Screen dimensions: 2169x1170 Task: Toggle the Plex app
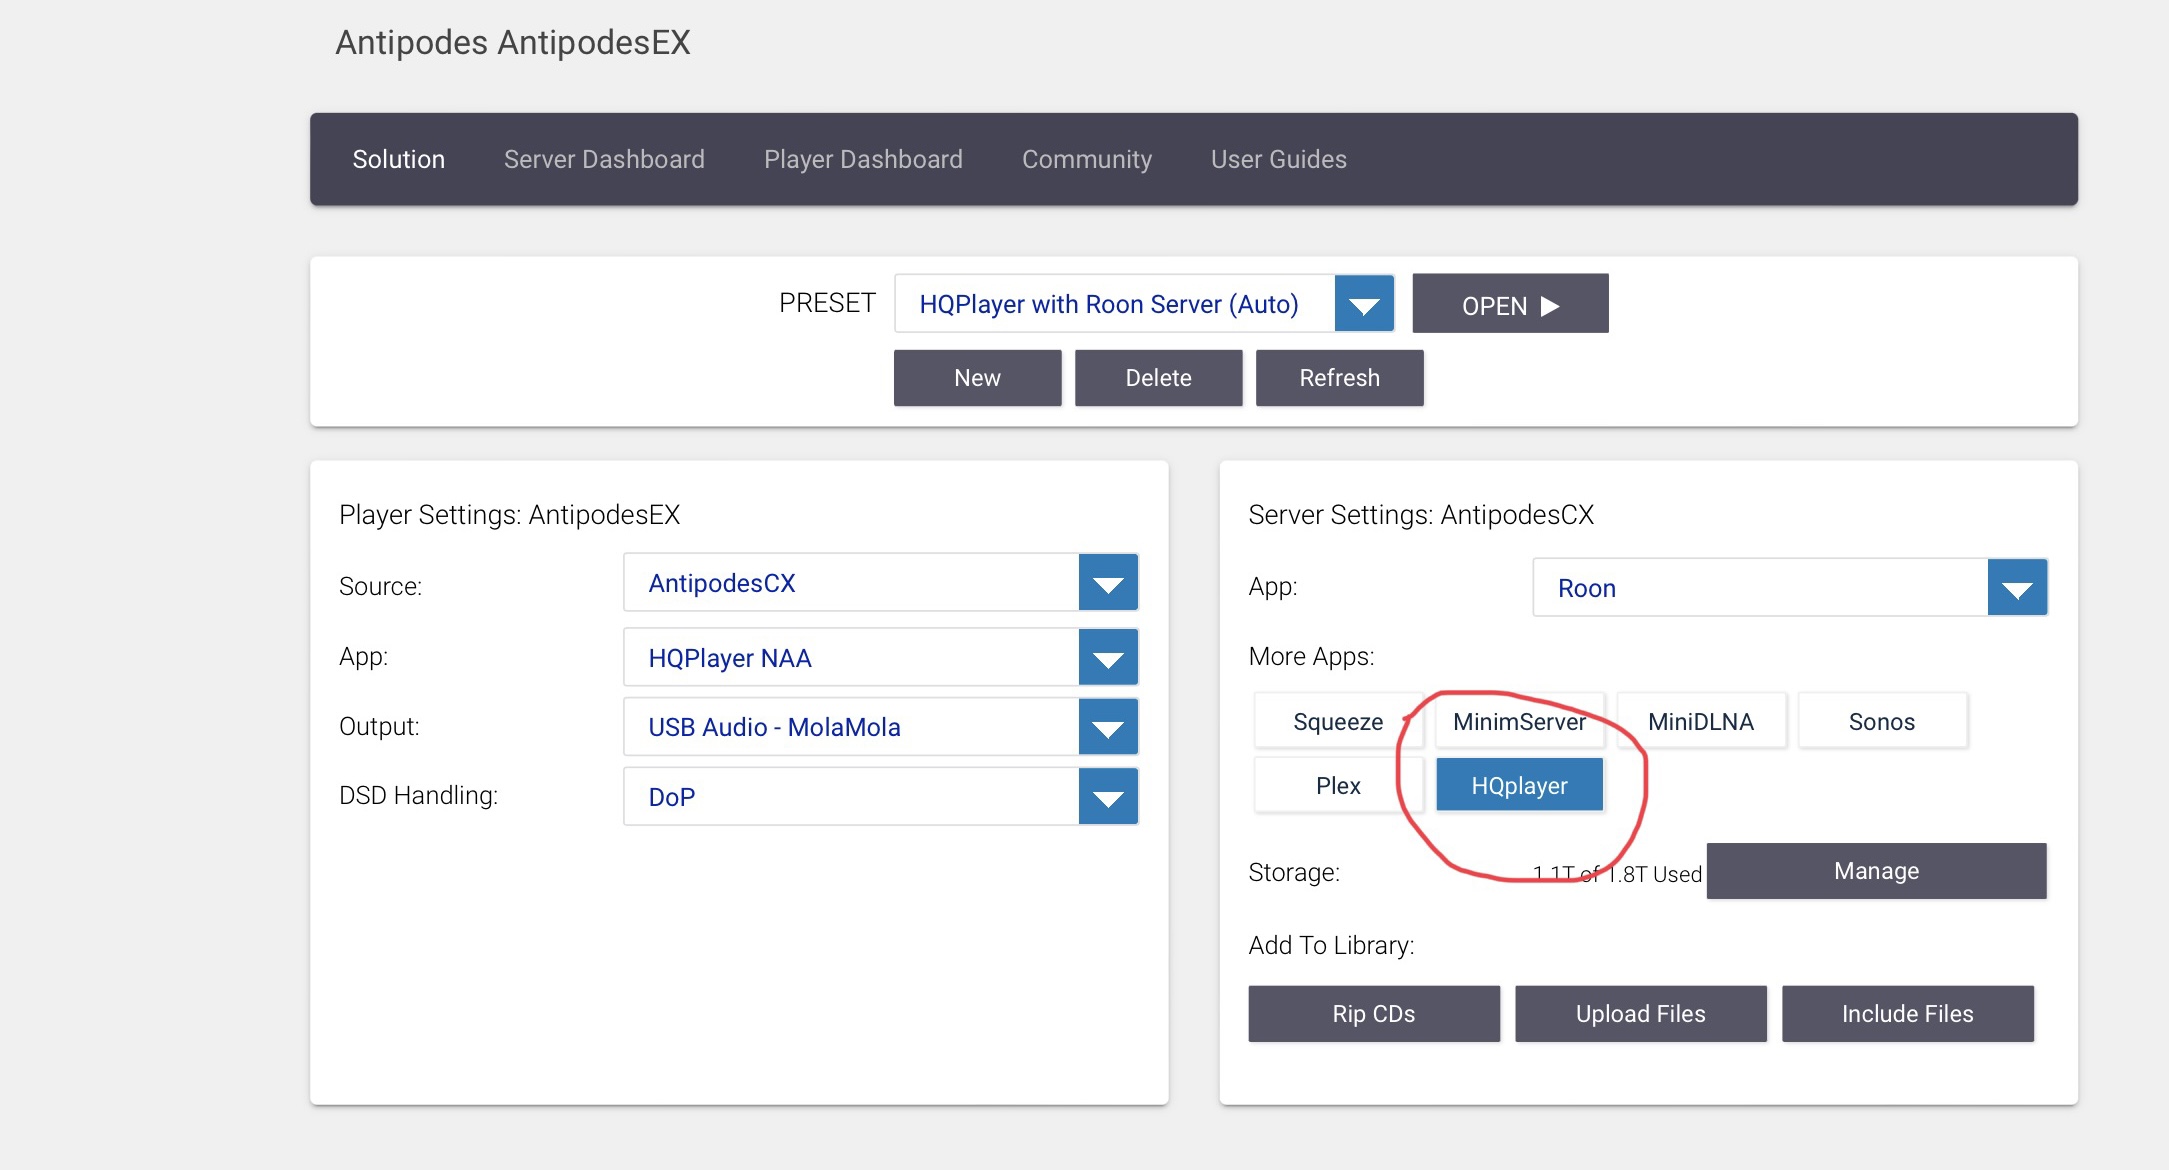pyautogui.click(x=1338, y=785)
